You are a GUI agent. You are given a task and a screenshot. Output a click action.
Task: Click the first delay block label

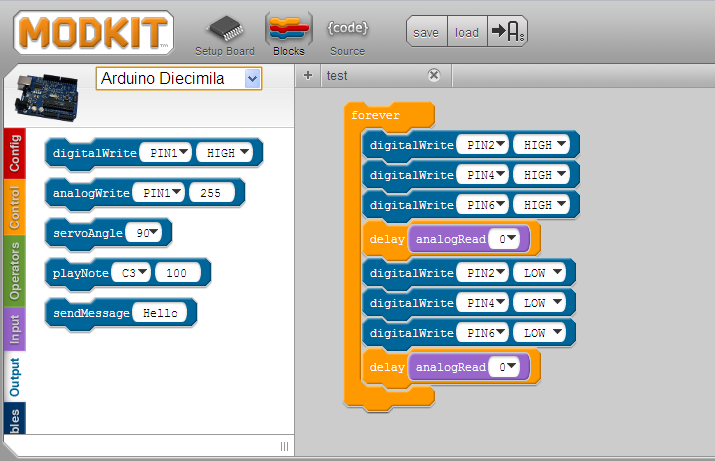(x=387, y=239)
